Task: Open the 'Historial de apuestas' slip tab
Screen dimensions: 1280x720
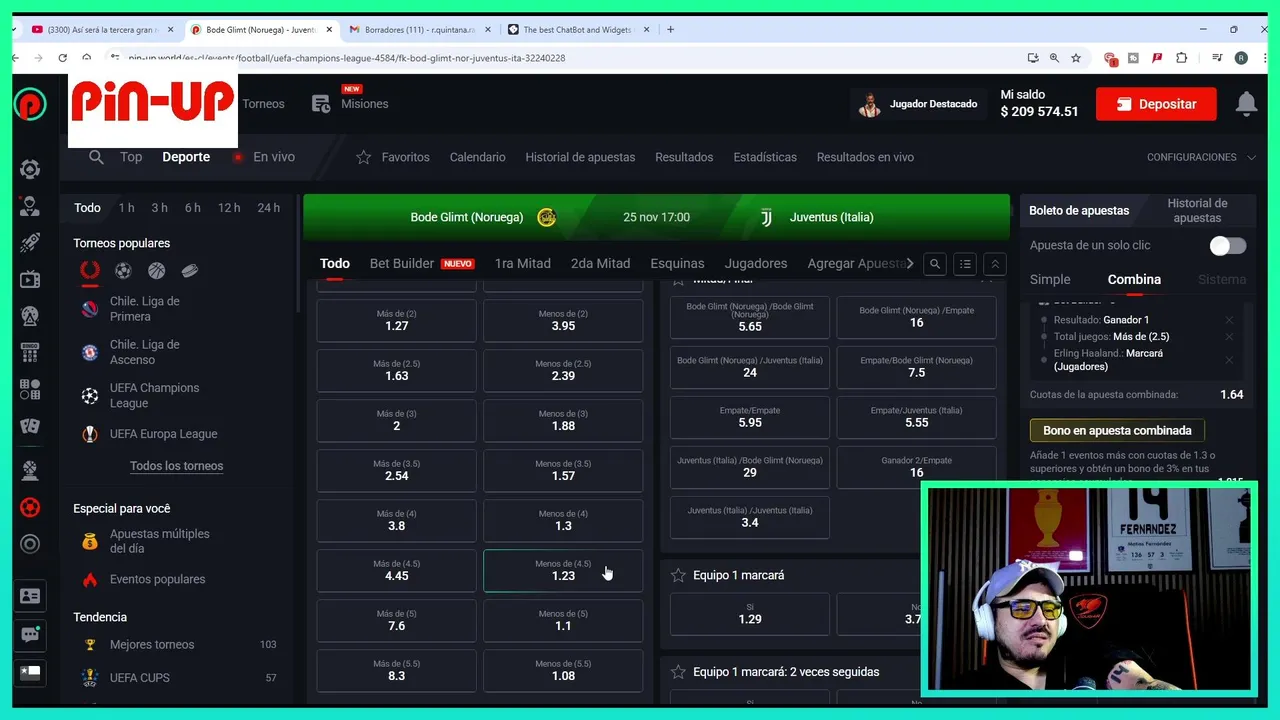Action: click(1197, 210)
